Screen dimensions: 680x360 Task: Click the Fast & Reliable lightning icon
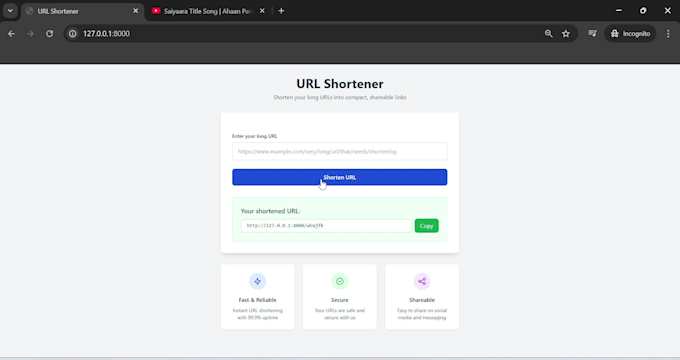[x=258, y=281]
